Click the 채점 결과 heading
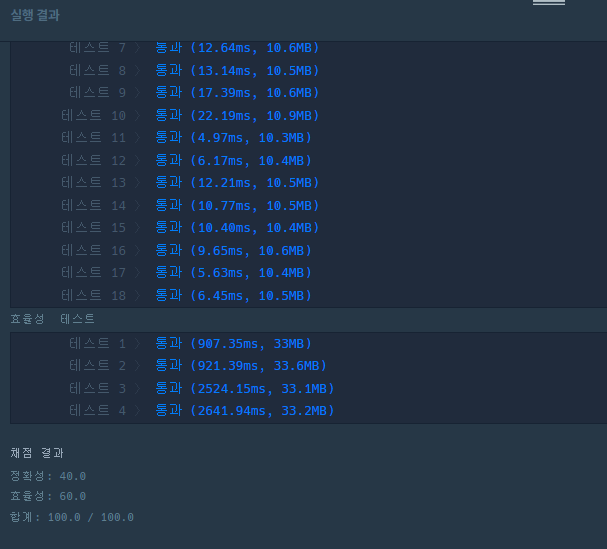607x549 pixels. click(x=37, y=453)
